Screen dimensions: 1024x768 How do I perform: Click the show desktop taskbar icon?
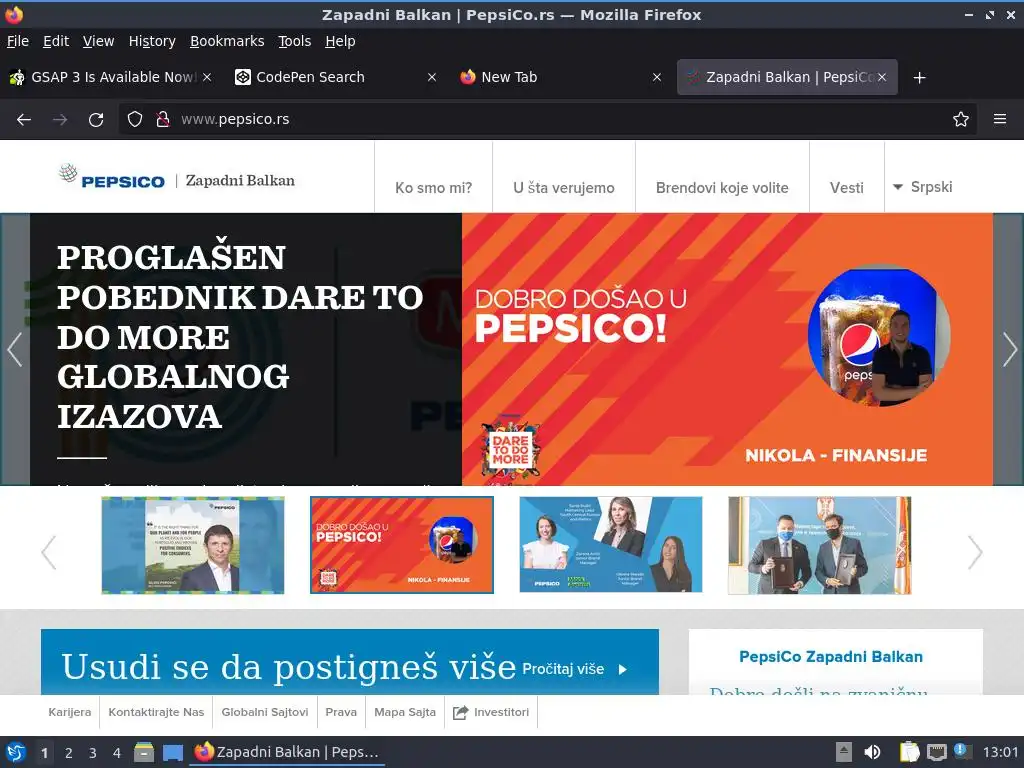point(172,753)
